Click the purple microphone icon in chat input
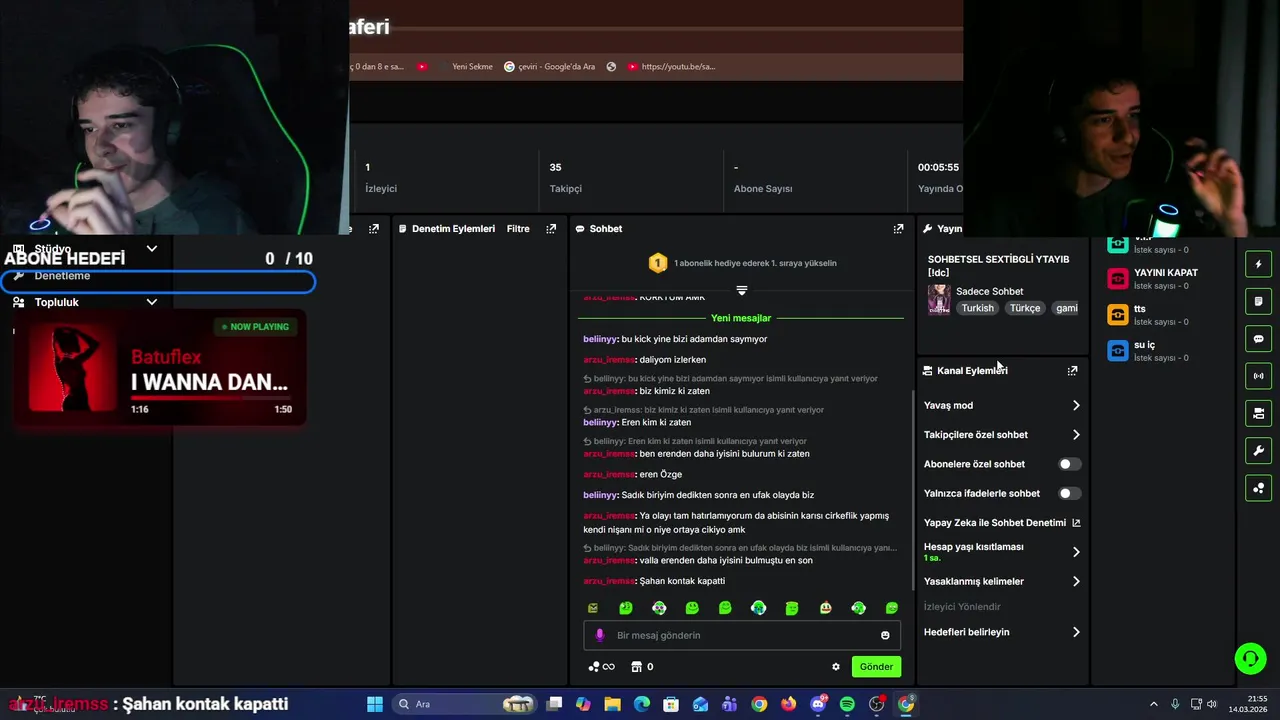 click(600, 635)
